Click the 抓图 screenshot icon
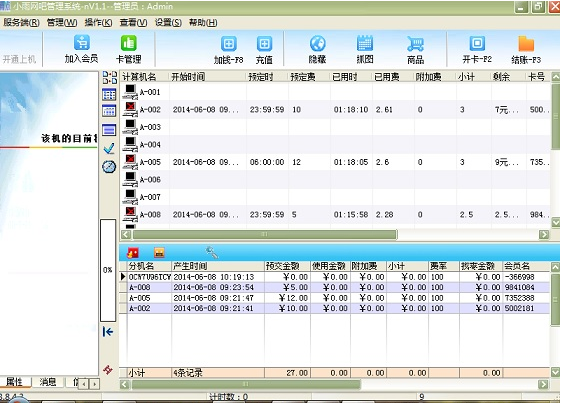 pos(365,44)
